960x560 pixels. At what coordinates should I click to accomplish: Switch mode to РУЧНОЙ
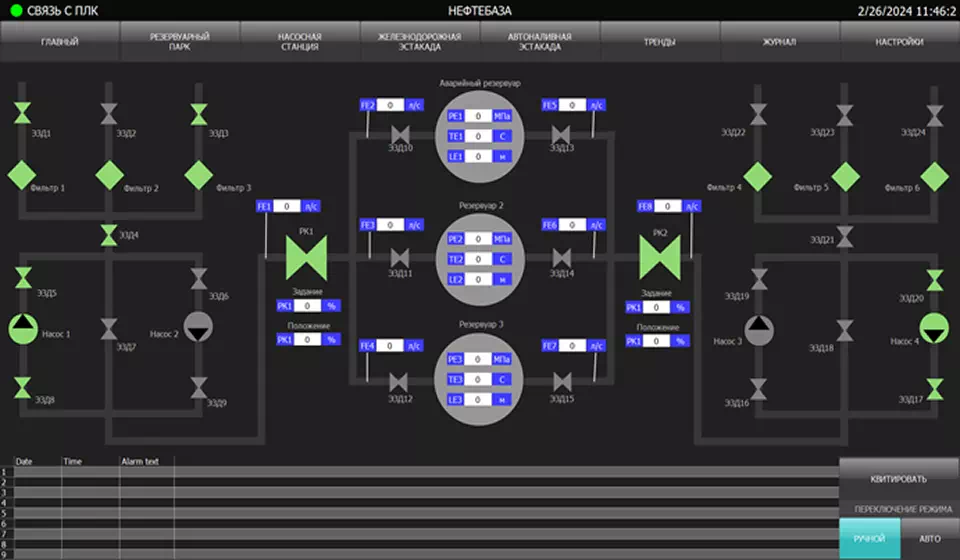click(x=869, y=538)
